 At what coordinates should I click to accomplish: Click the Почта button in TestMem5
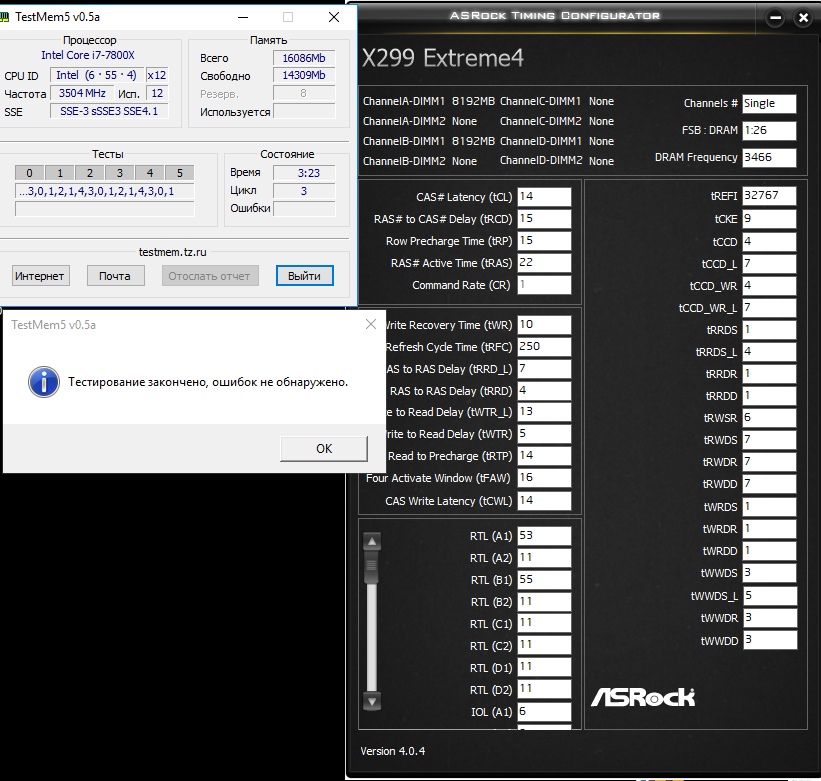click(x=115, y=276)
